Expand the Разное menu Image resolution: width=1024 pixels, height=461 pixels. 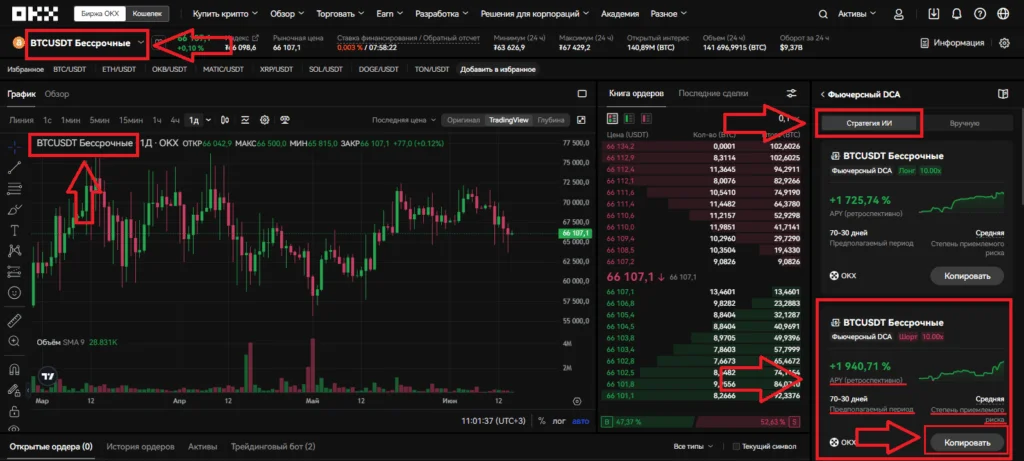[669, 14]
